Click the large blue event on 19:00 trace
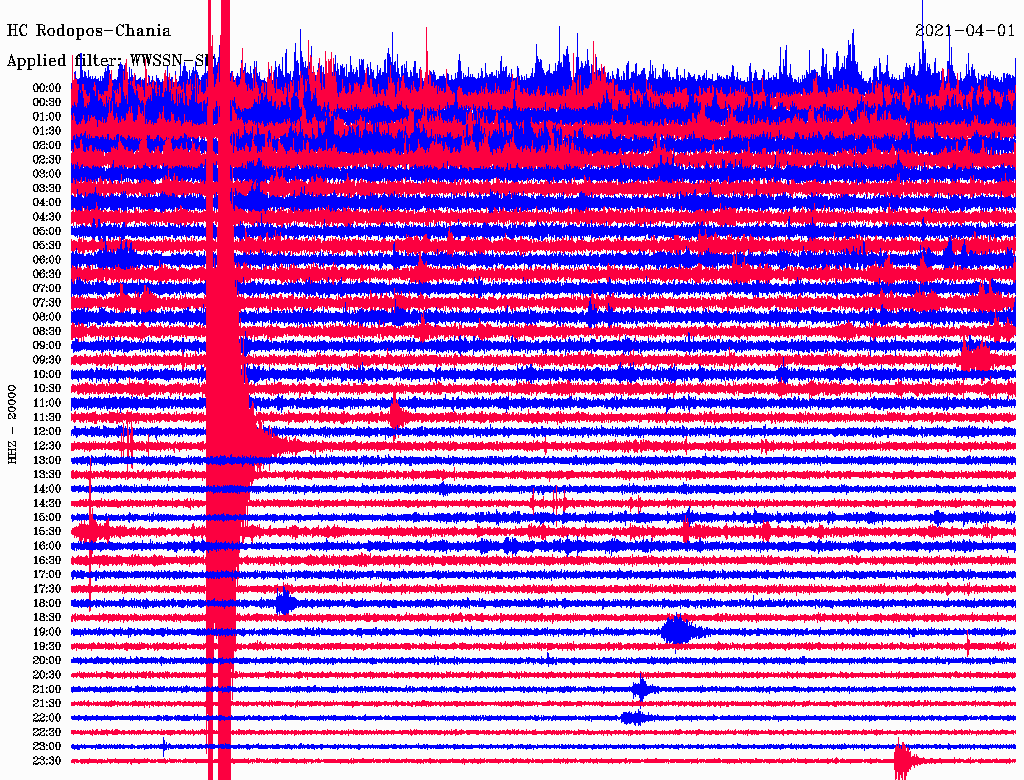1024x780 pixels. point(677,631)
